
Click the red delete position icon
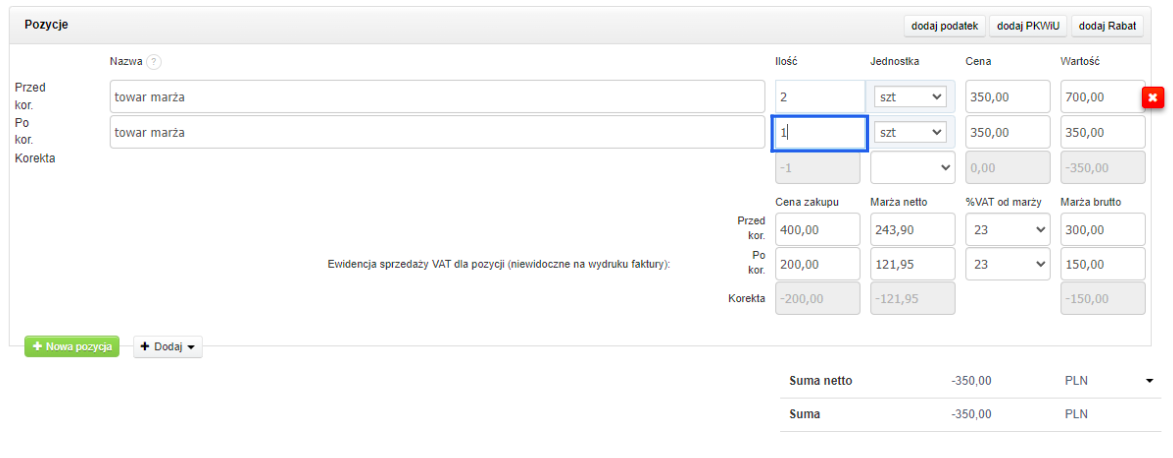tap(1153, 97)
